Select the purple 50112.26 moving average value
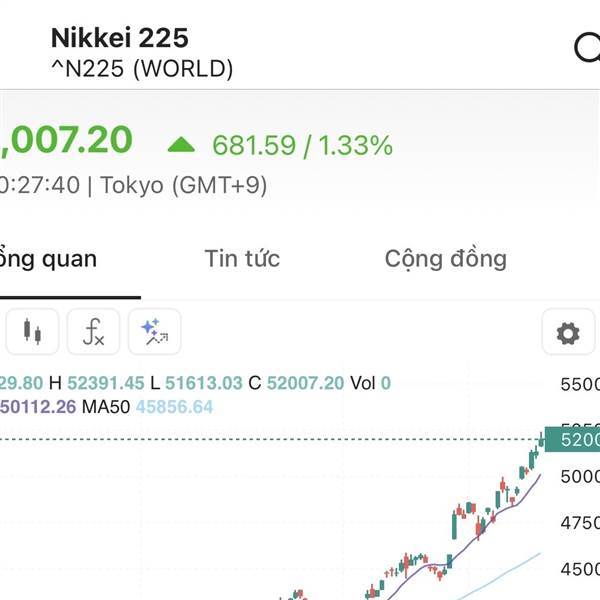 38,407
